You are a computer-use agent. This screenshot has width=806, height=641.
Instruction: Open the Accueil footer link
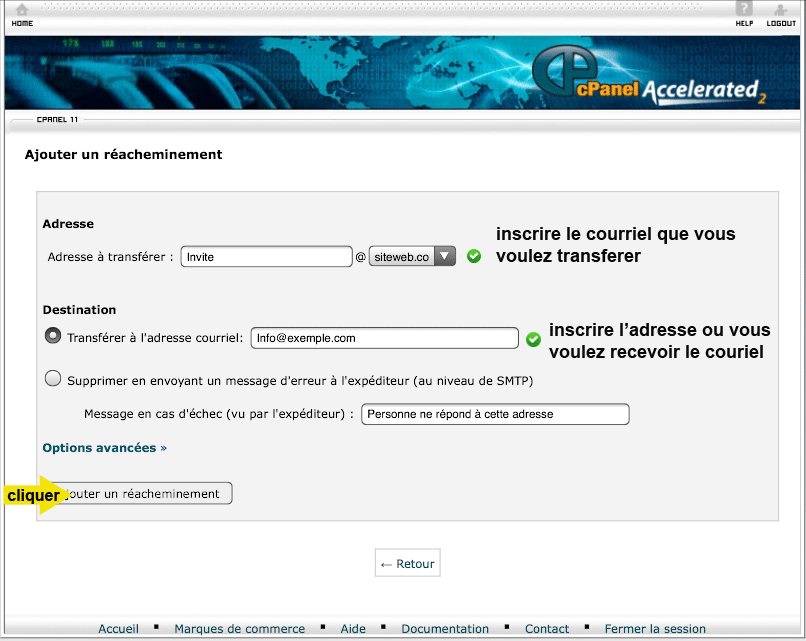pos(118,629)
